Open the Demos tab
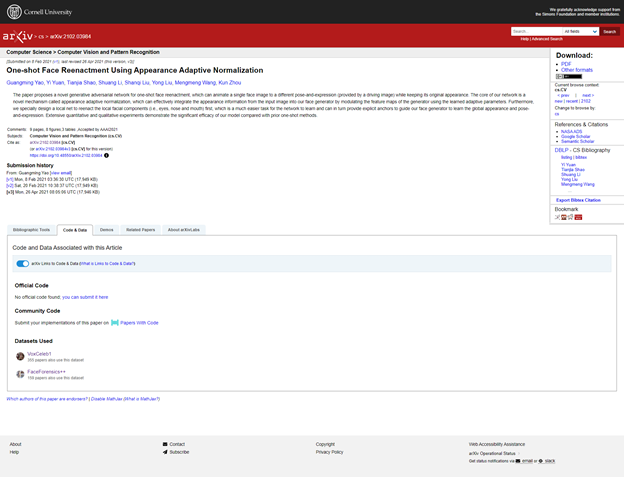Image resolution: width=624 pixels, height=477 pixels. coord(106,229)
